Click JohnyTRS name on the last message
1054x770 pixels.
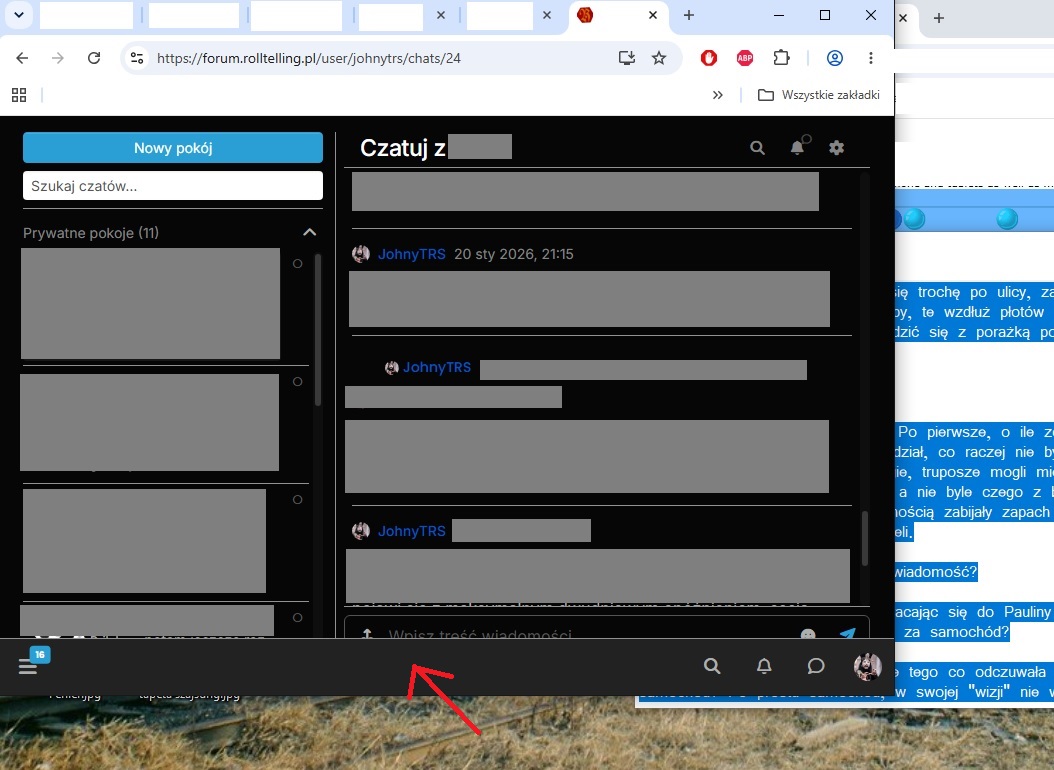411,531
